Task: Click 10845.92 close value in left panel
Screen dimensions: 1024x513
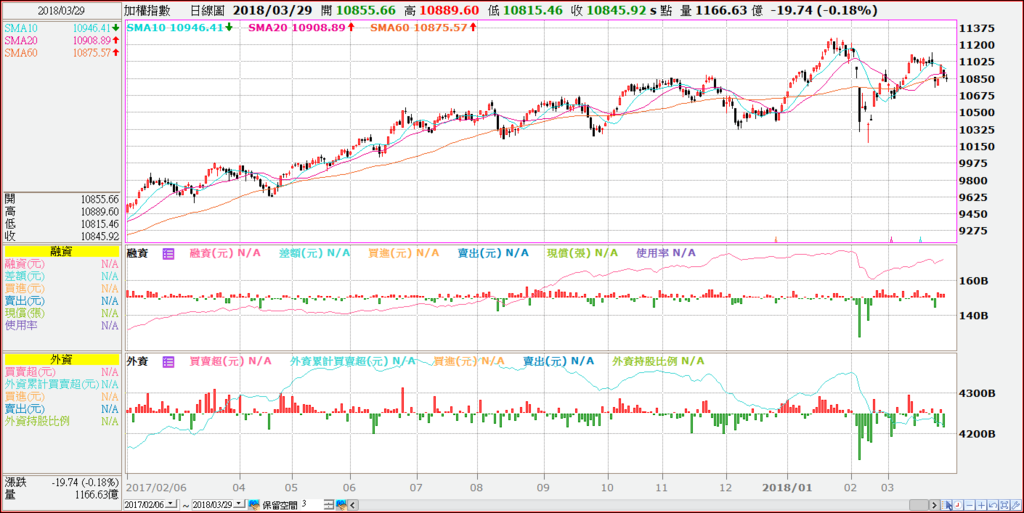Action: 100,236
